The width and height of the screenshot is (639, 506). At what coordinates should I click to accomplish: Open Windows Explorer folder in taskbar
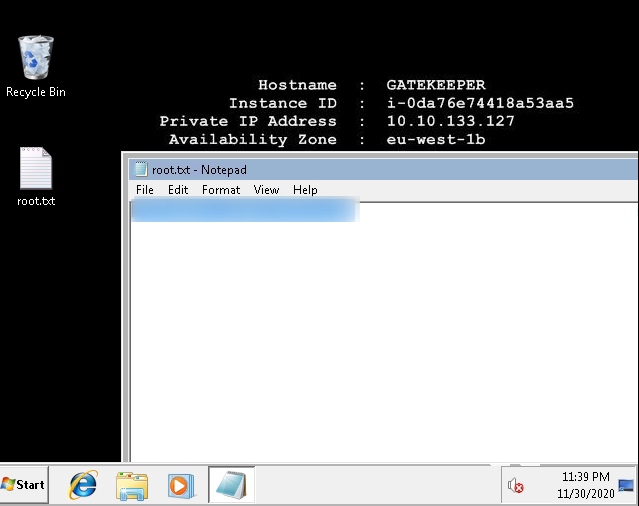(x=132, y=485)
